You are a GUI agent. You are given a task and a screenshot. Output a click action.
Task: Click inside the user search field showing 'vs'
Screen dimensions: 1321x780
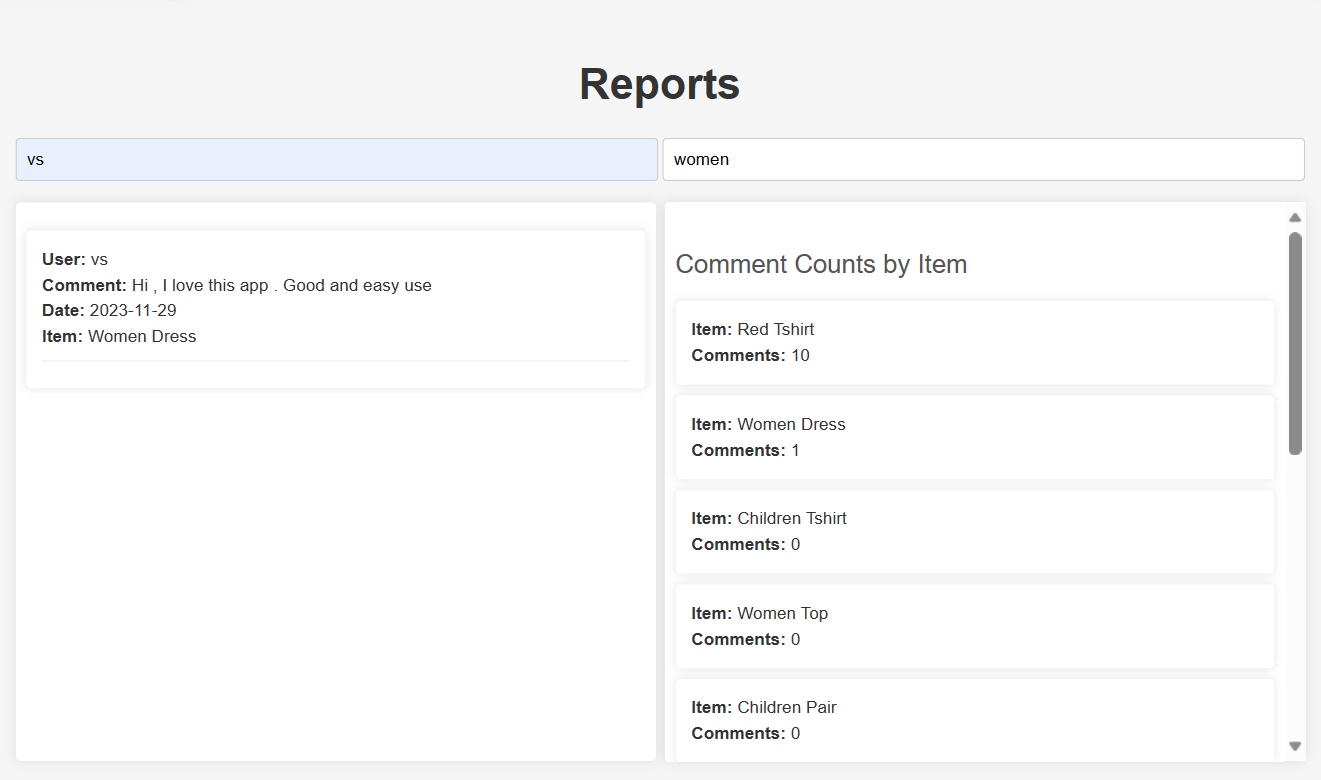tap(335, 159)
